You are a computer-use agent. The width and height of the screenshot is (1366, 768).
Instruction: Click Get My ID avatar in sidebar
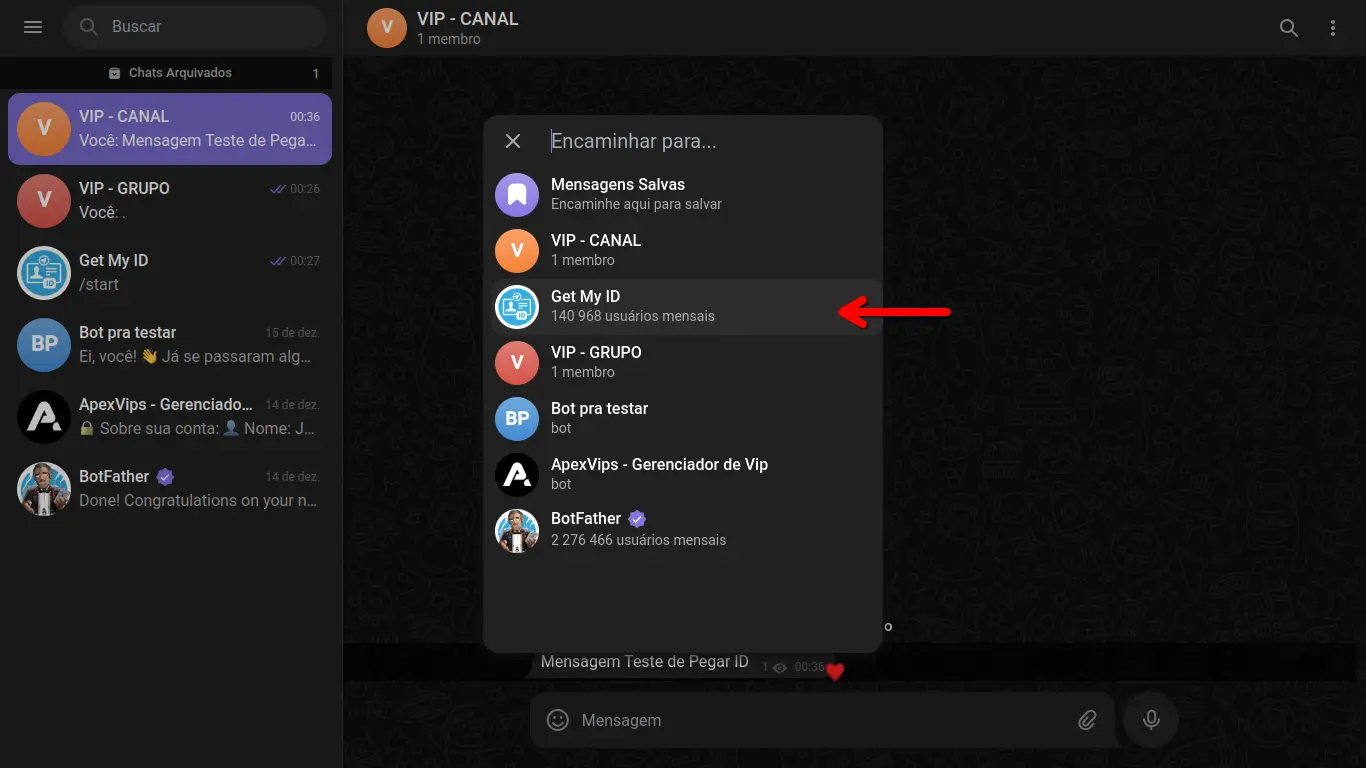pyautogui.click(x=44, y=272)
